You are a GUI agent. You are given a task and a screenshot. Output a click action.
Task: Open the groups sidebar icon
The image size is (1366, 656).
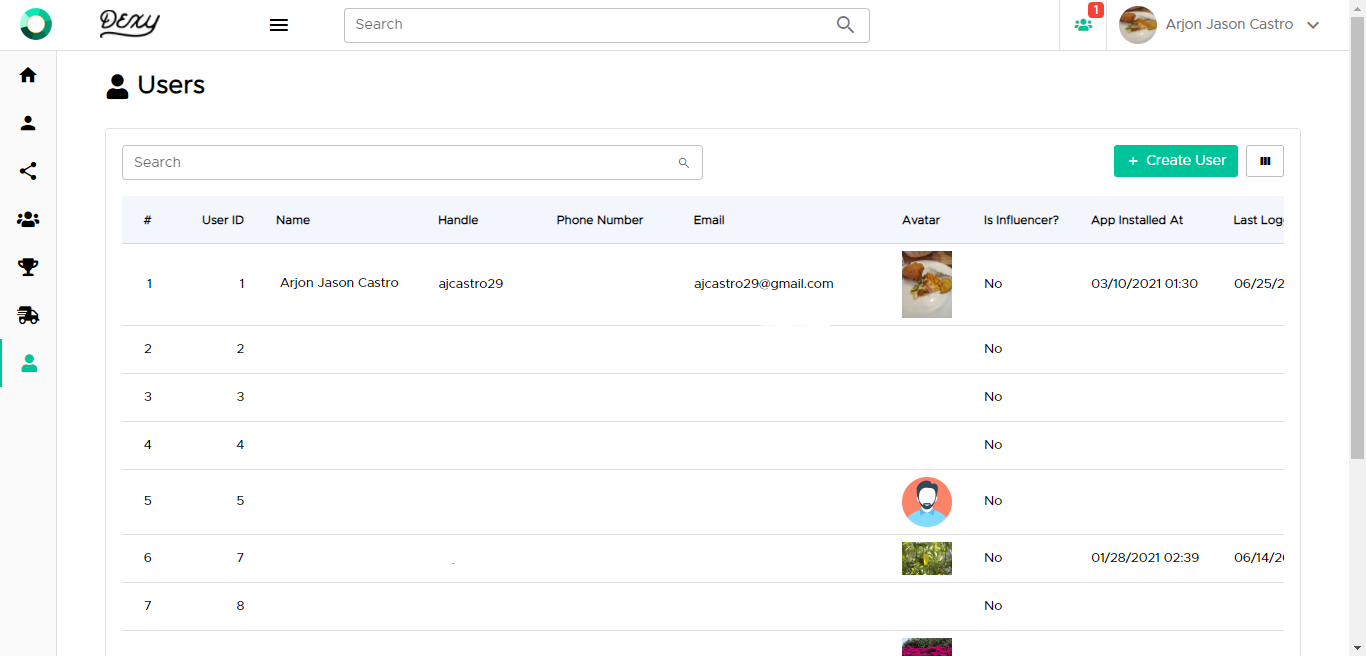tap(28, 219)
